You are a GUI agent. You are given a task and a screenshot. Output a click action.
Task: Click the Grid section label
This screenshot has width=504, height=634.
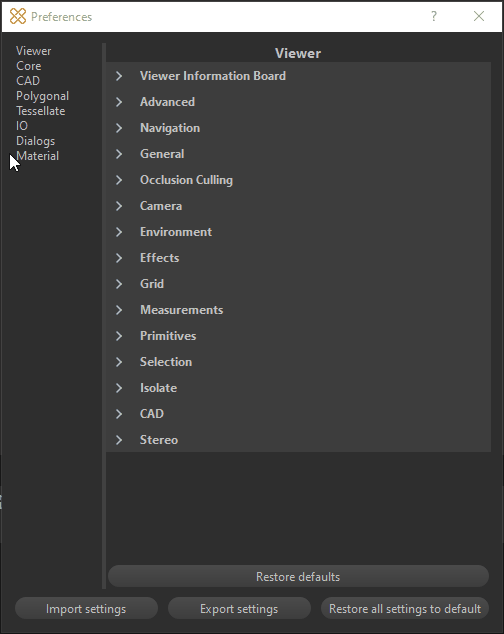(x=152, y=284)
